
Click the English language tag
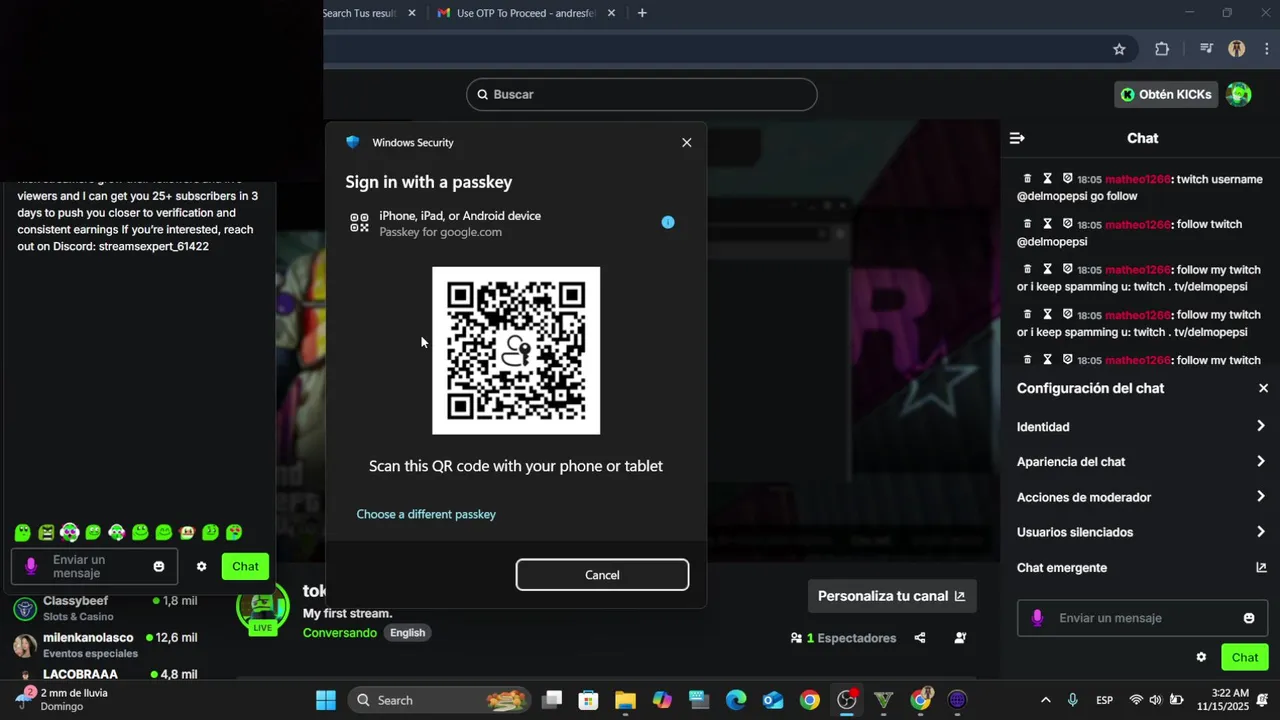click(x=407, y=633)
